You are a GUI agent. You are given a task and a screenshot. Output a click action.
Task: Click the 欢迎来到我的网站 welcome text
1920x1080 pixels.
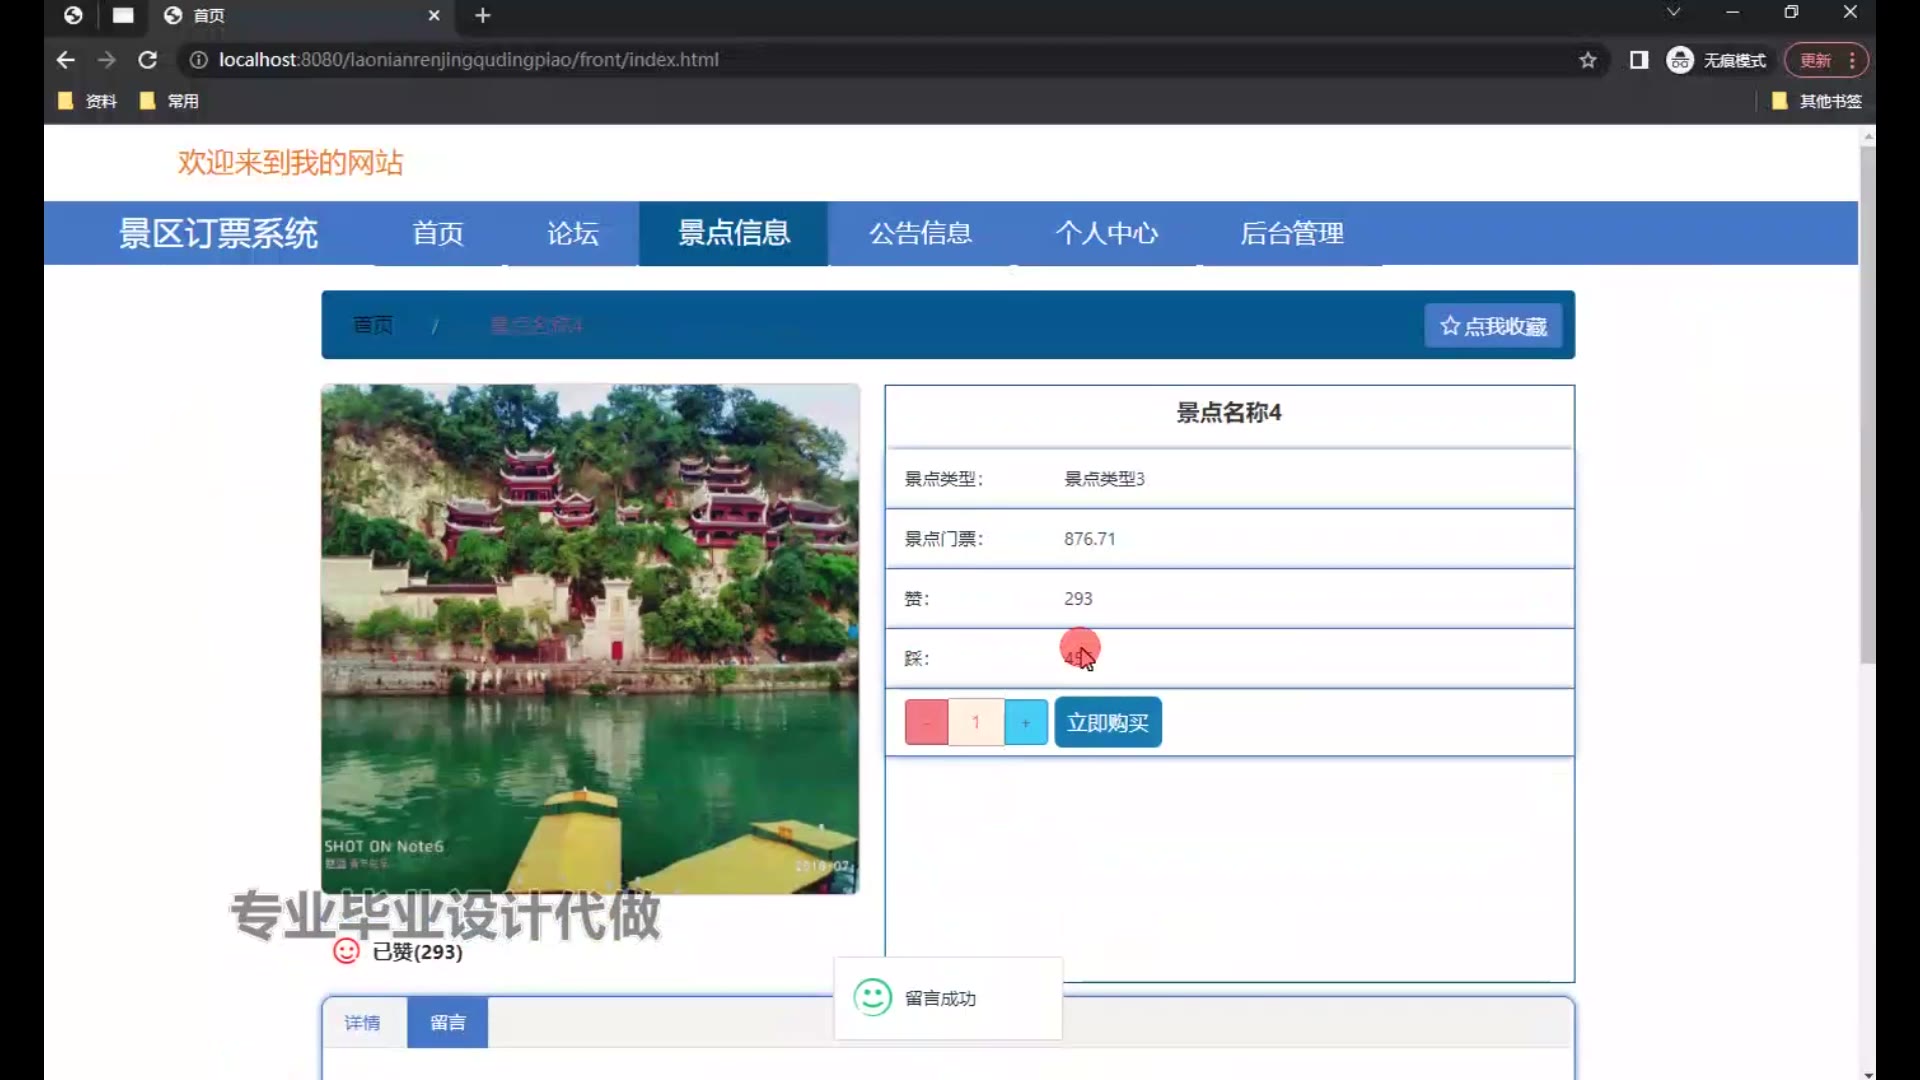click(291, 162)
